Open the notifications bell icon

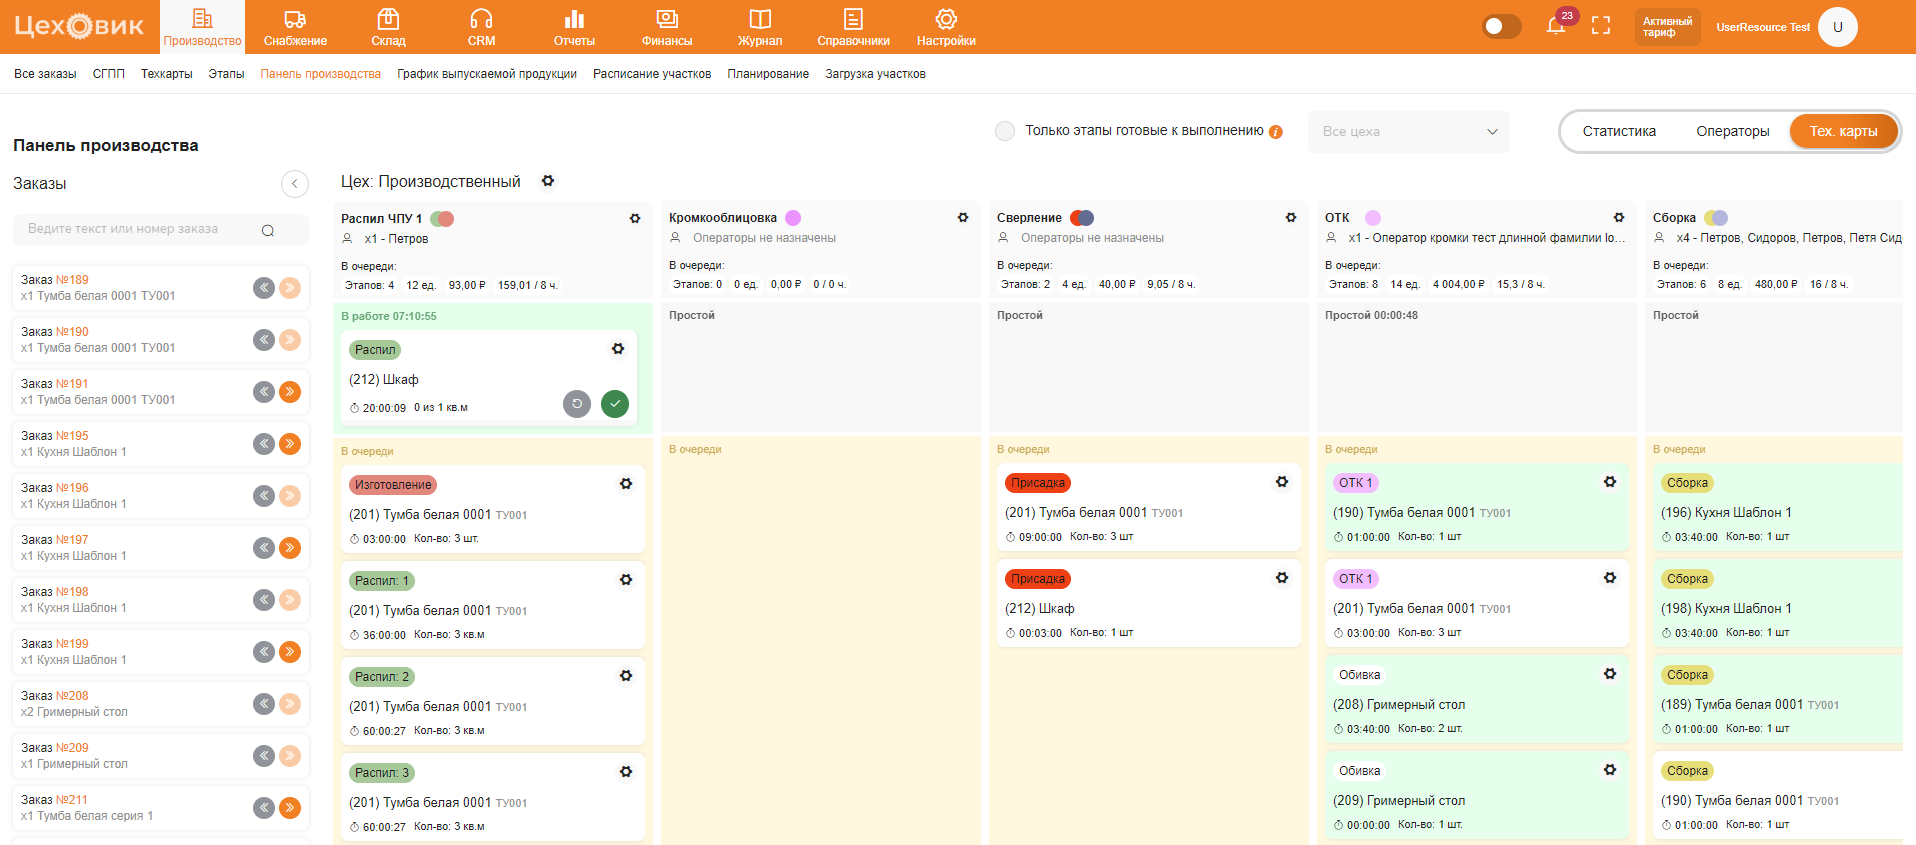click(1555, 26)
